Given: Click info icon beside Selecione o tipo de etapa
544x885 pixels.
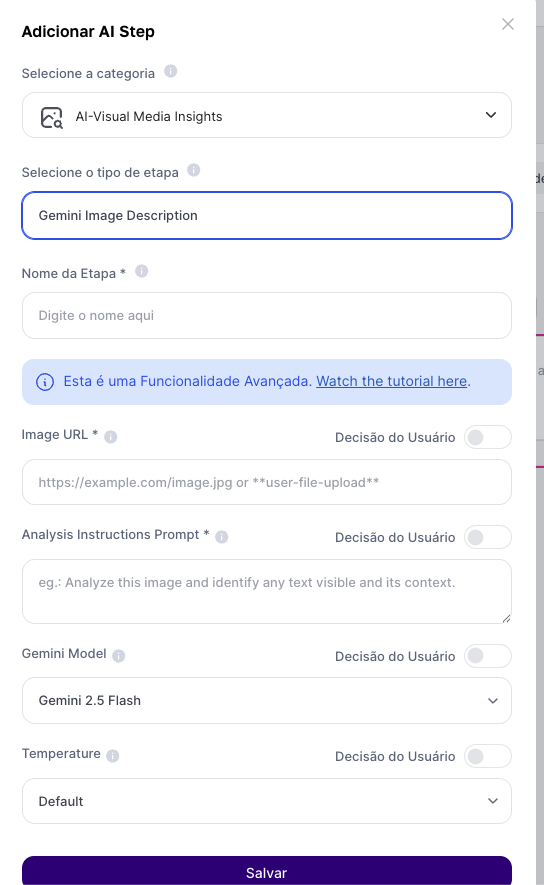Looking at the screenshot, I should point(194,170).
